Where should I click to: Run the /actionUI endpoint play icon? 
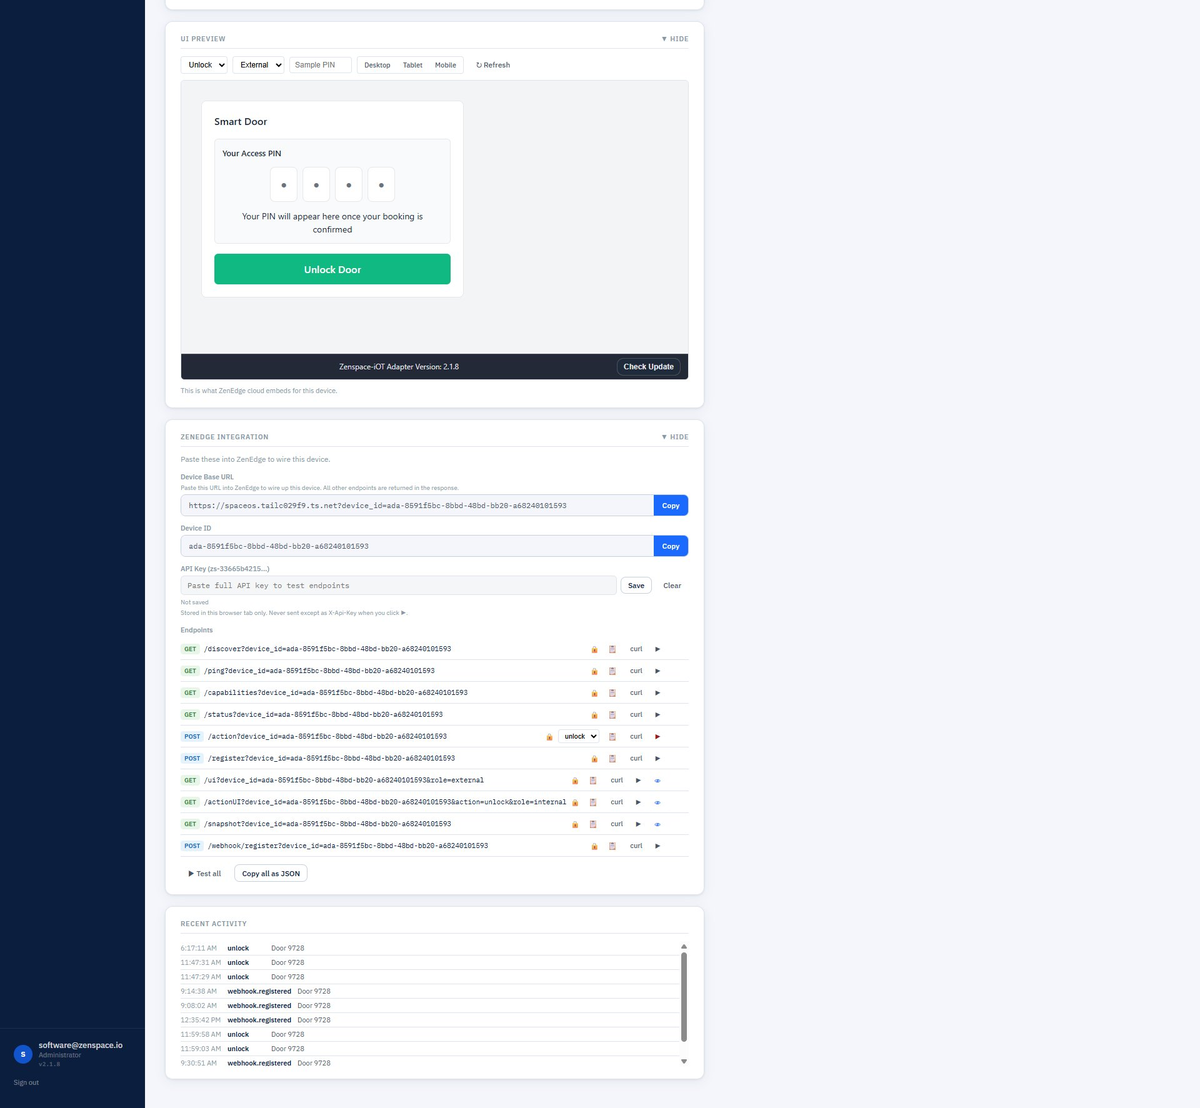point(638,802)
